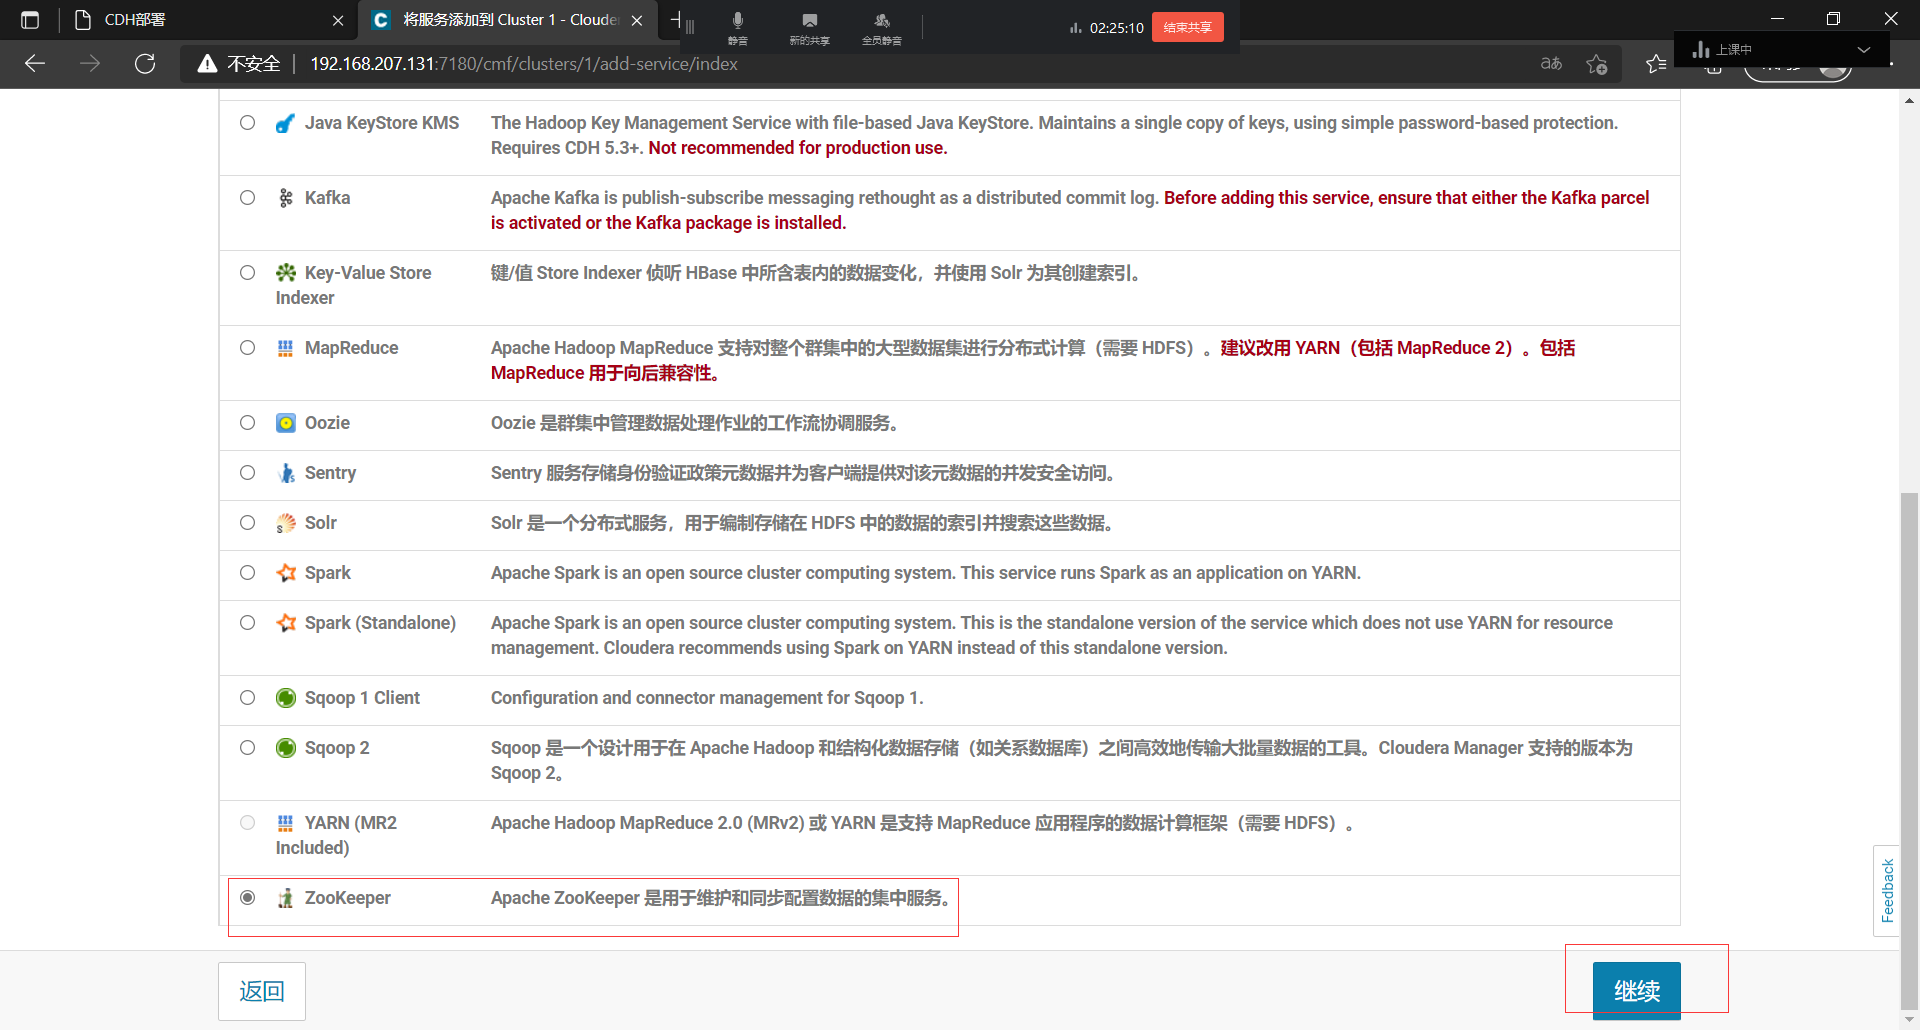Click the Oozie service icon
Image resolution: width=1920 pixels, height=1030 pixels.
(x=286, y=423)
